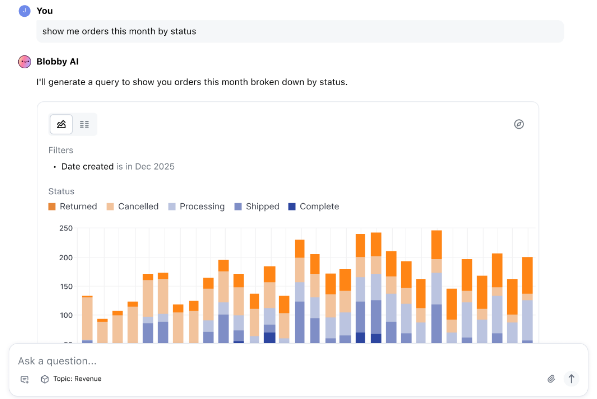The width and height of the screenshot is (597, 399).
Task: Click the Filters heading
Action: click(61, 150)
